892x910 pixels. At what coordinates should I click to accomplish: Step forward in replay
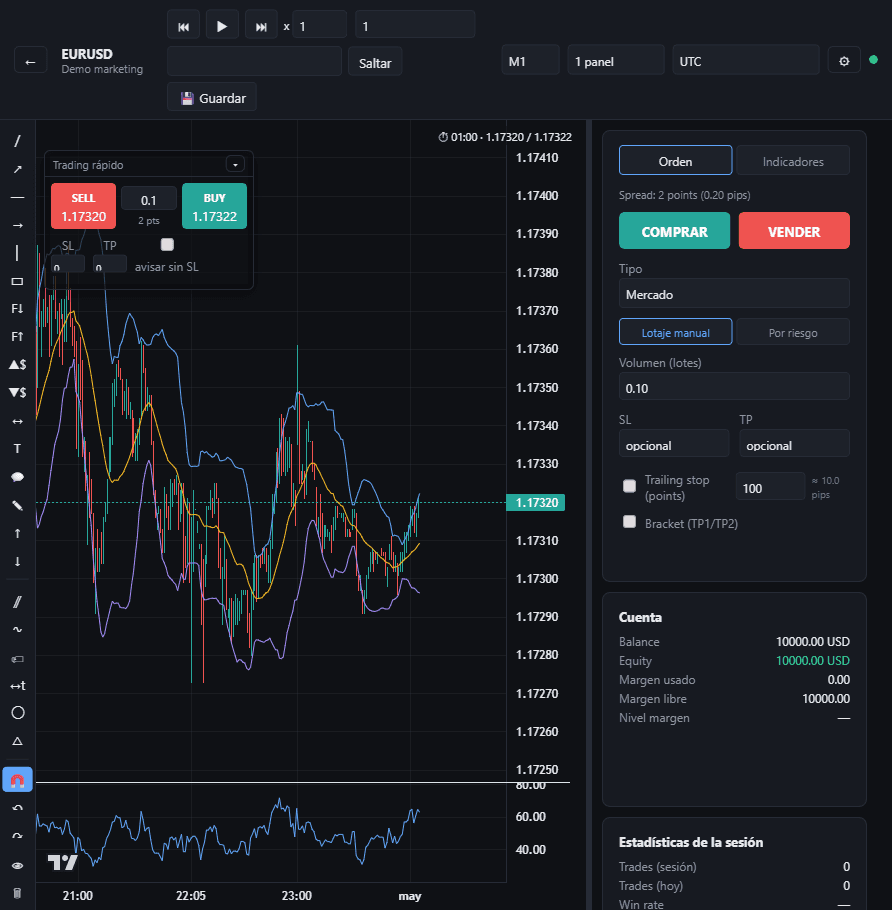261,26
